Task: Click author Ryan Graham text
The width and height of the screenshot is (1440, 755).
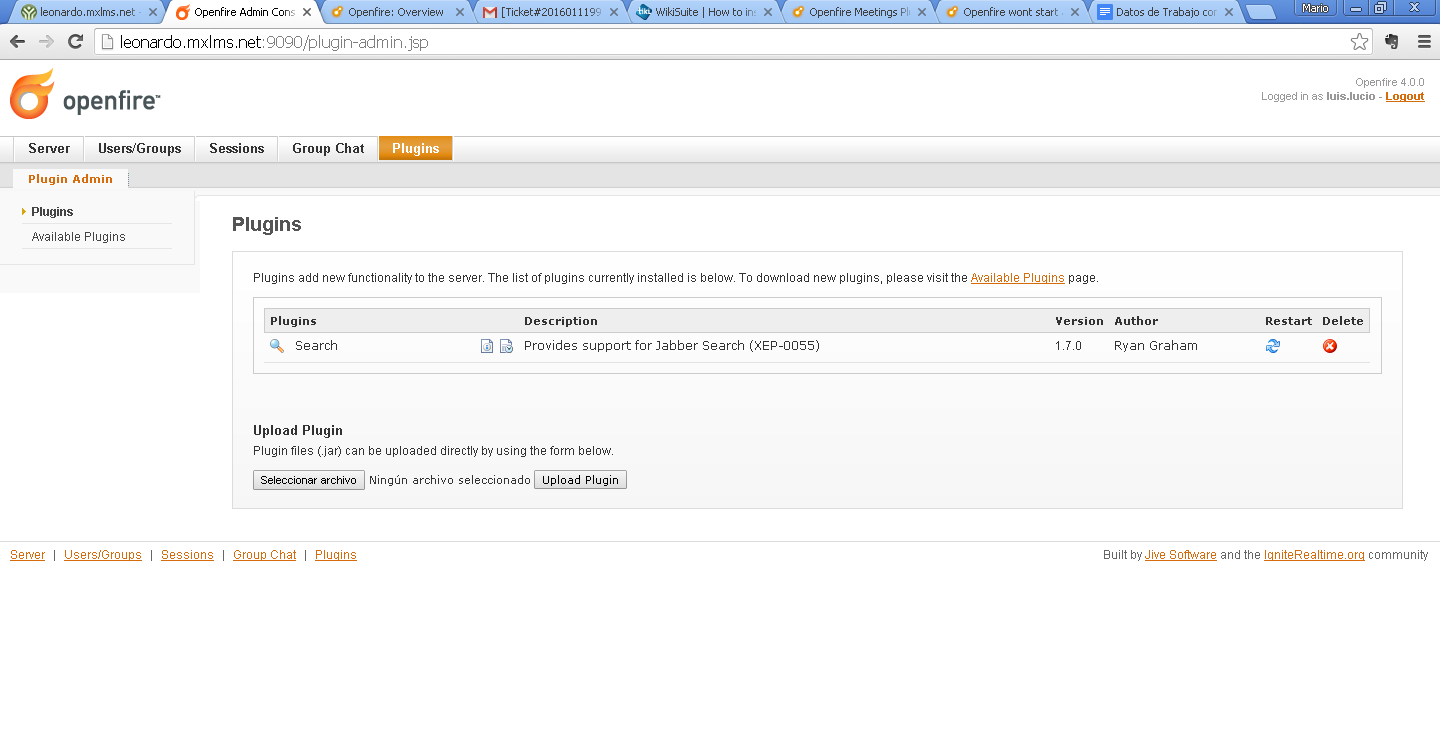Action: click(1156, 346)
